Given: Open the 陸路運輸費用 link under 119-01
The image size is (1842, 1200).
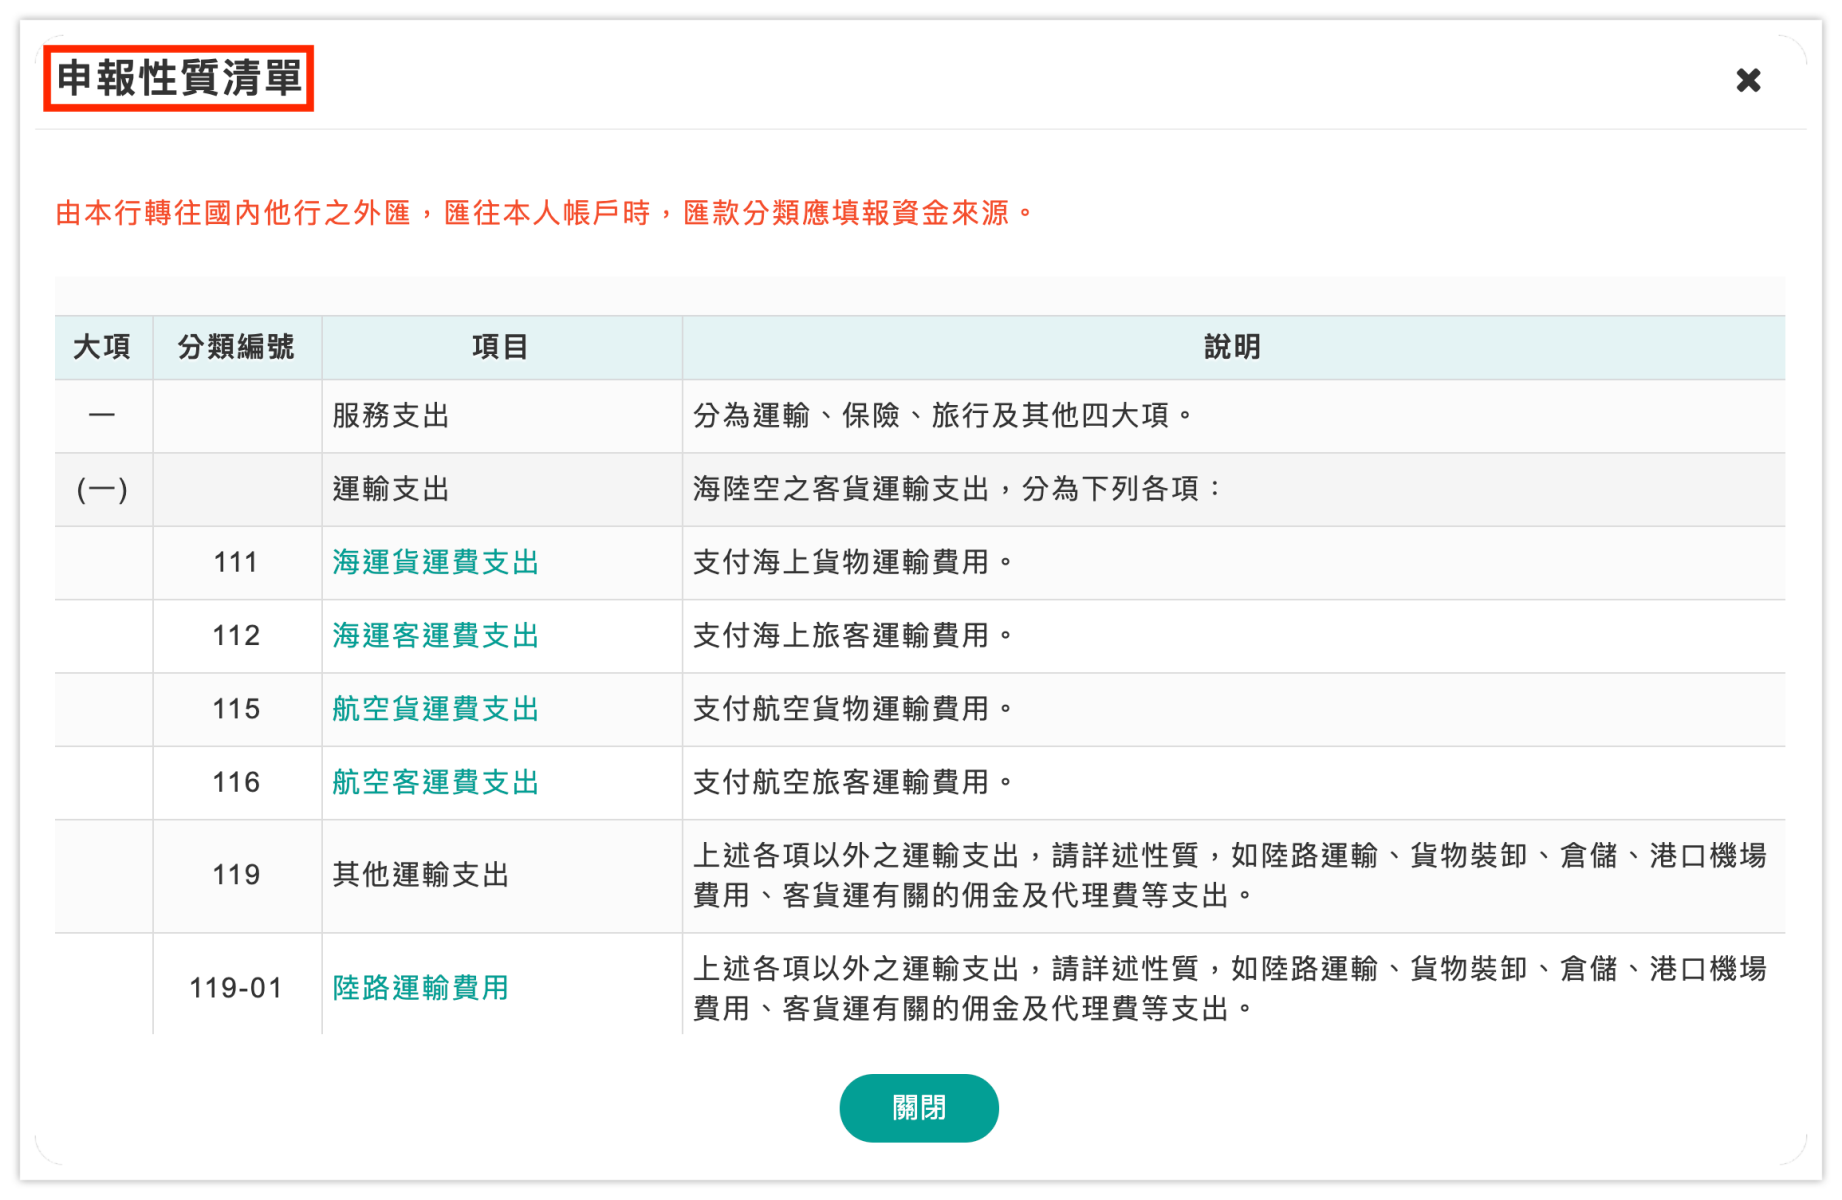Looking at the screenshot, I should 420,988.
